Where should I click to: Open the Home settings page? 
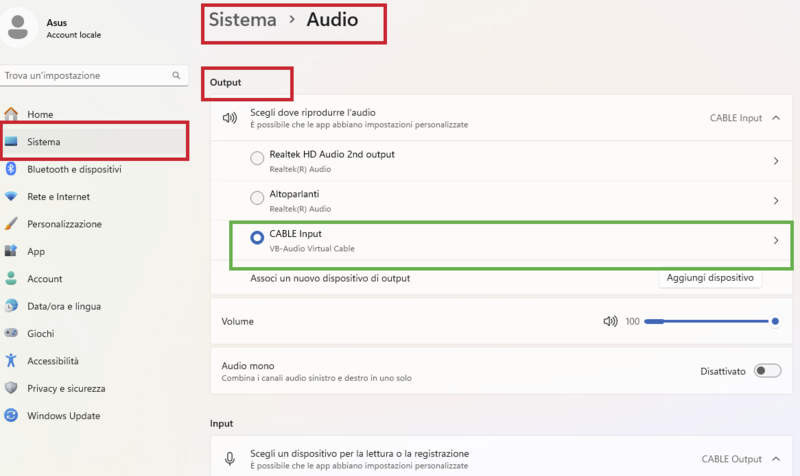click(x=40, y=115)
